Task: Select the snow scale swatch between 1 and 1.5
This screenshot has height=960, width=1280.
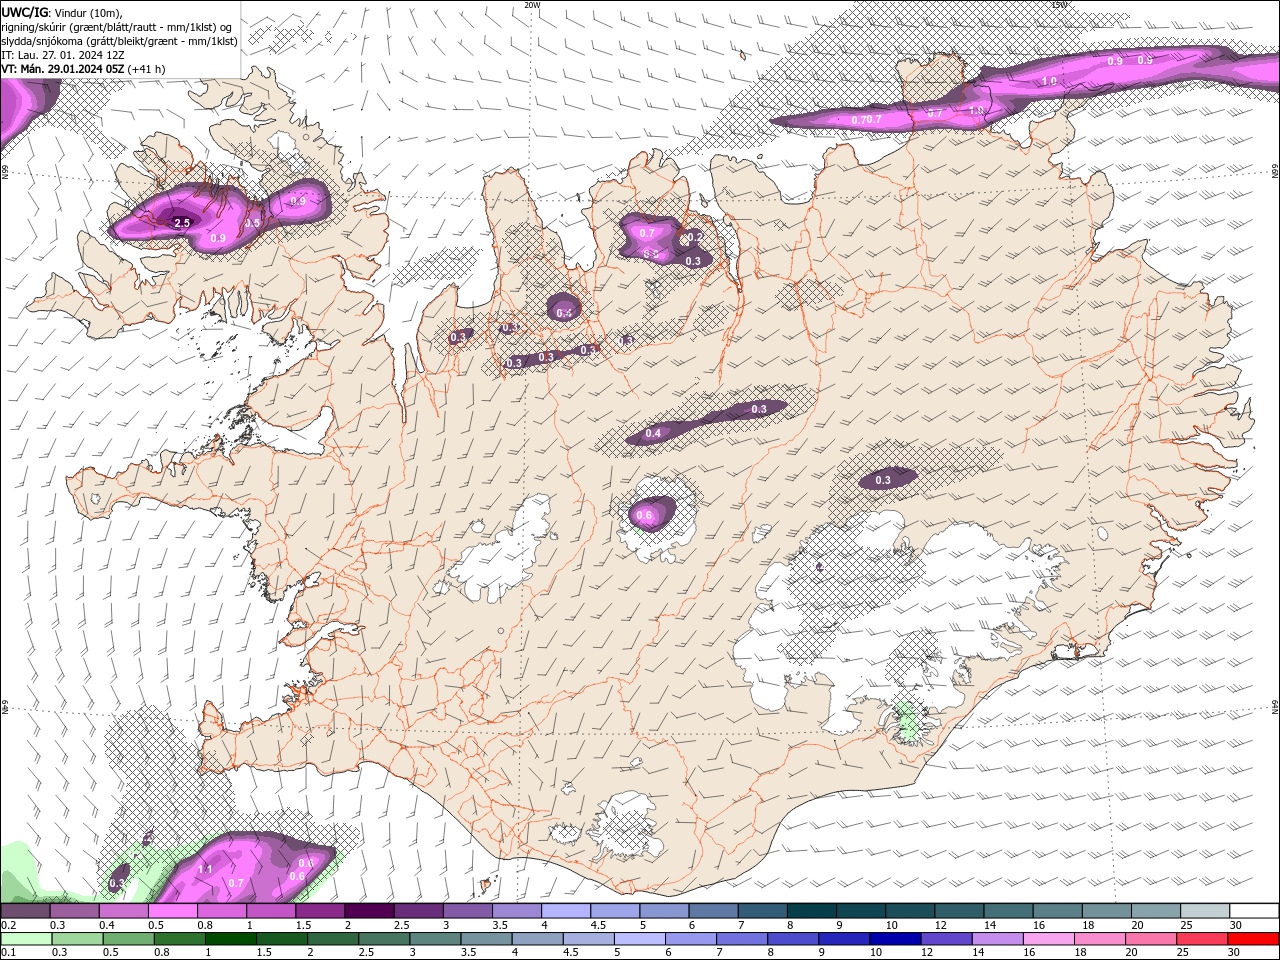Action: 270,911
